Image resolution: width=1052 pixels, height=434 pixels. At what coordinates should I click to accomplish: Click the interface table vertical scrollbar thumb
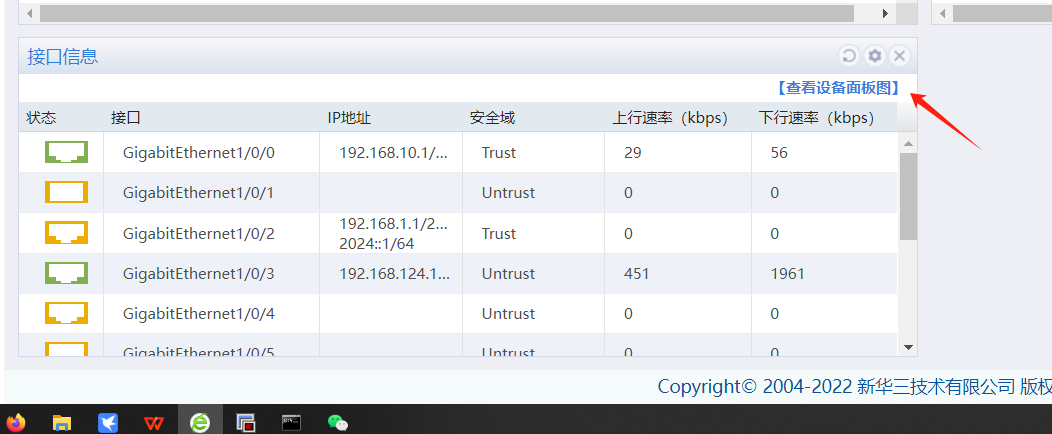pos(908,196)
